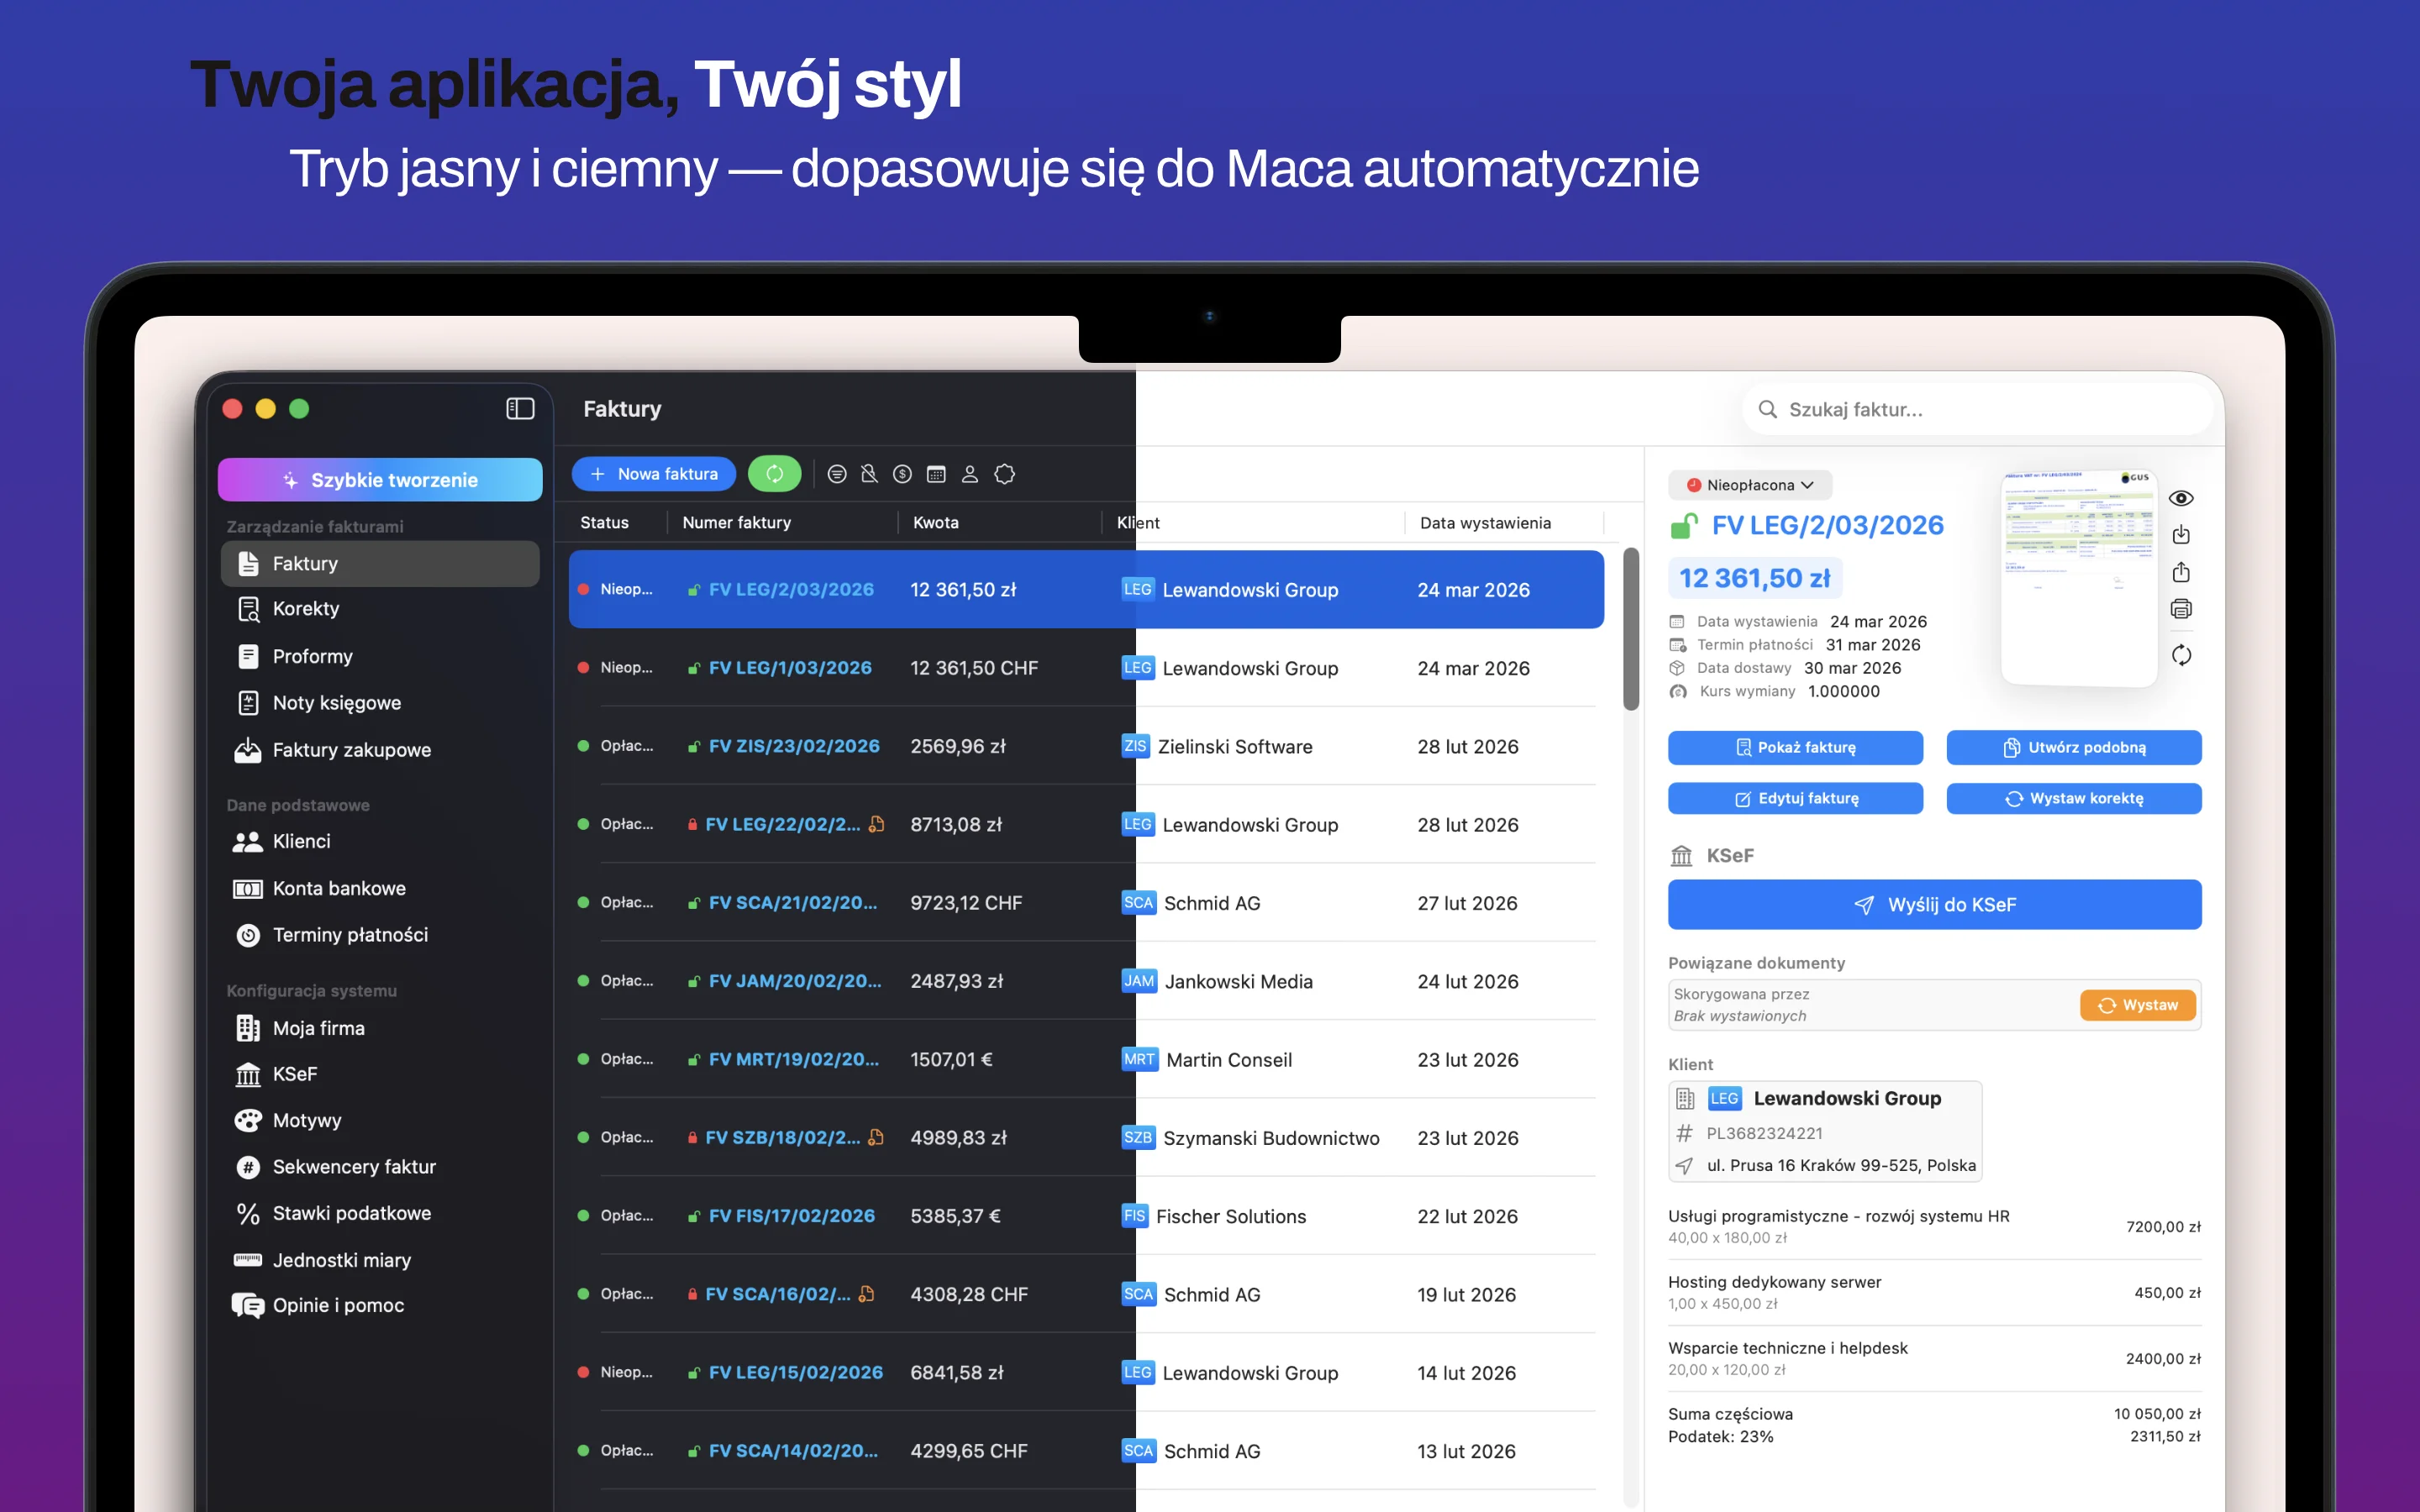The height and width of the screenshot is (1512, 2420).
Task: Click the Wystaw korektę button
Action: click(2074, 798)
